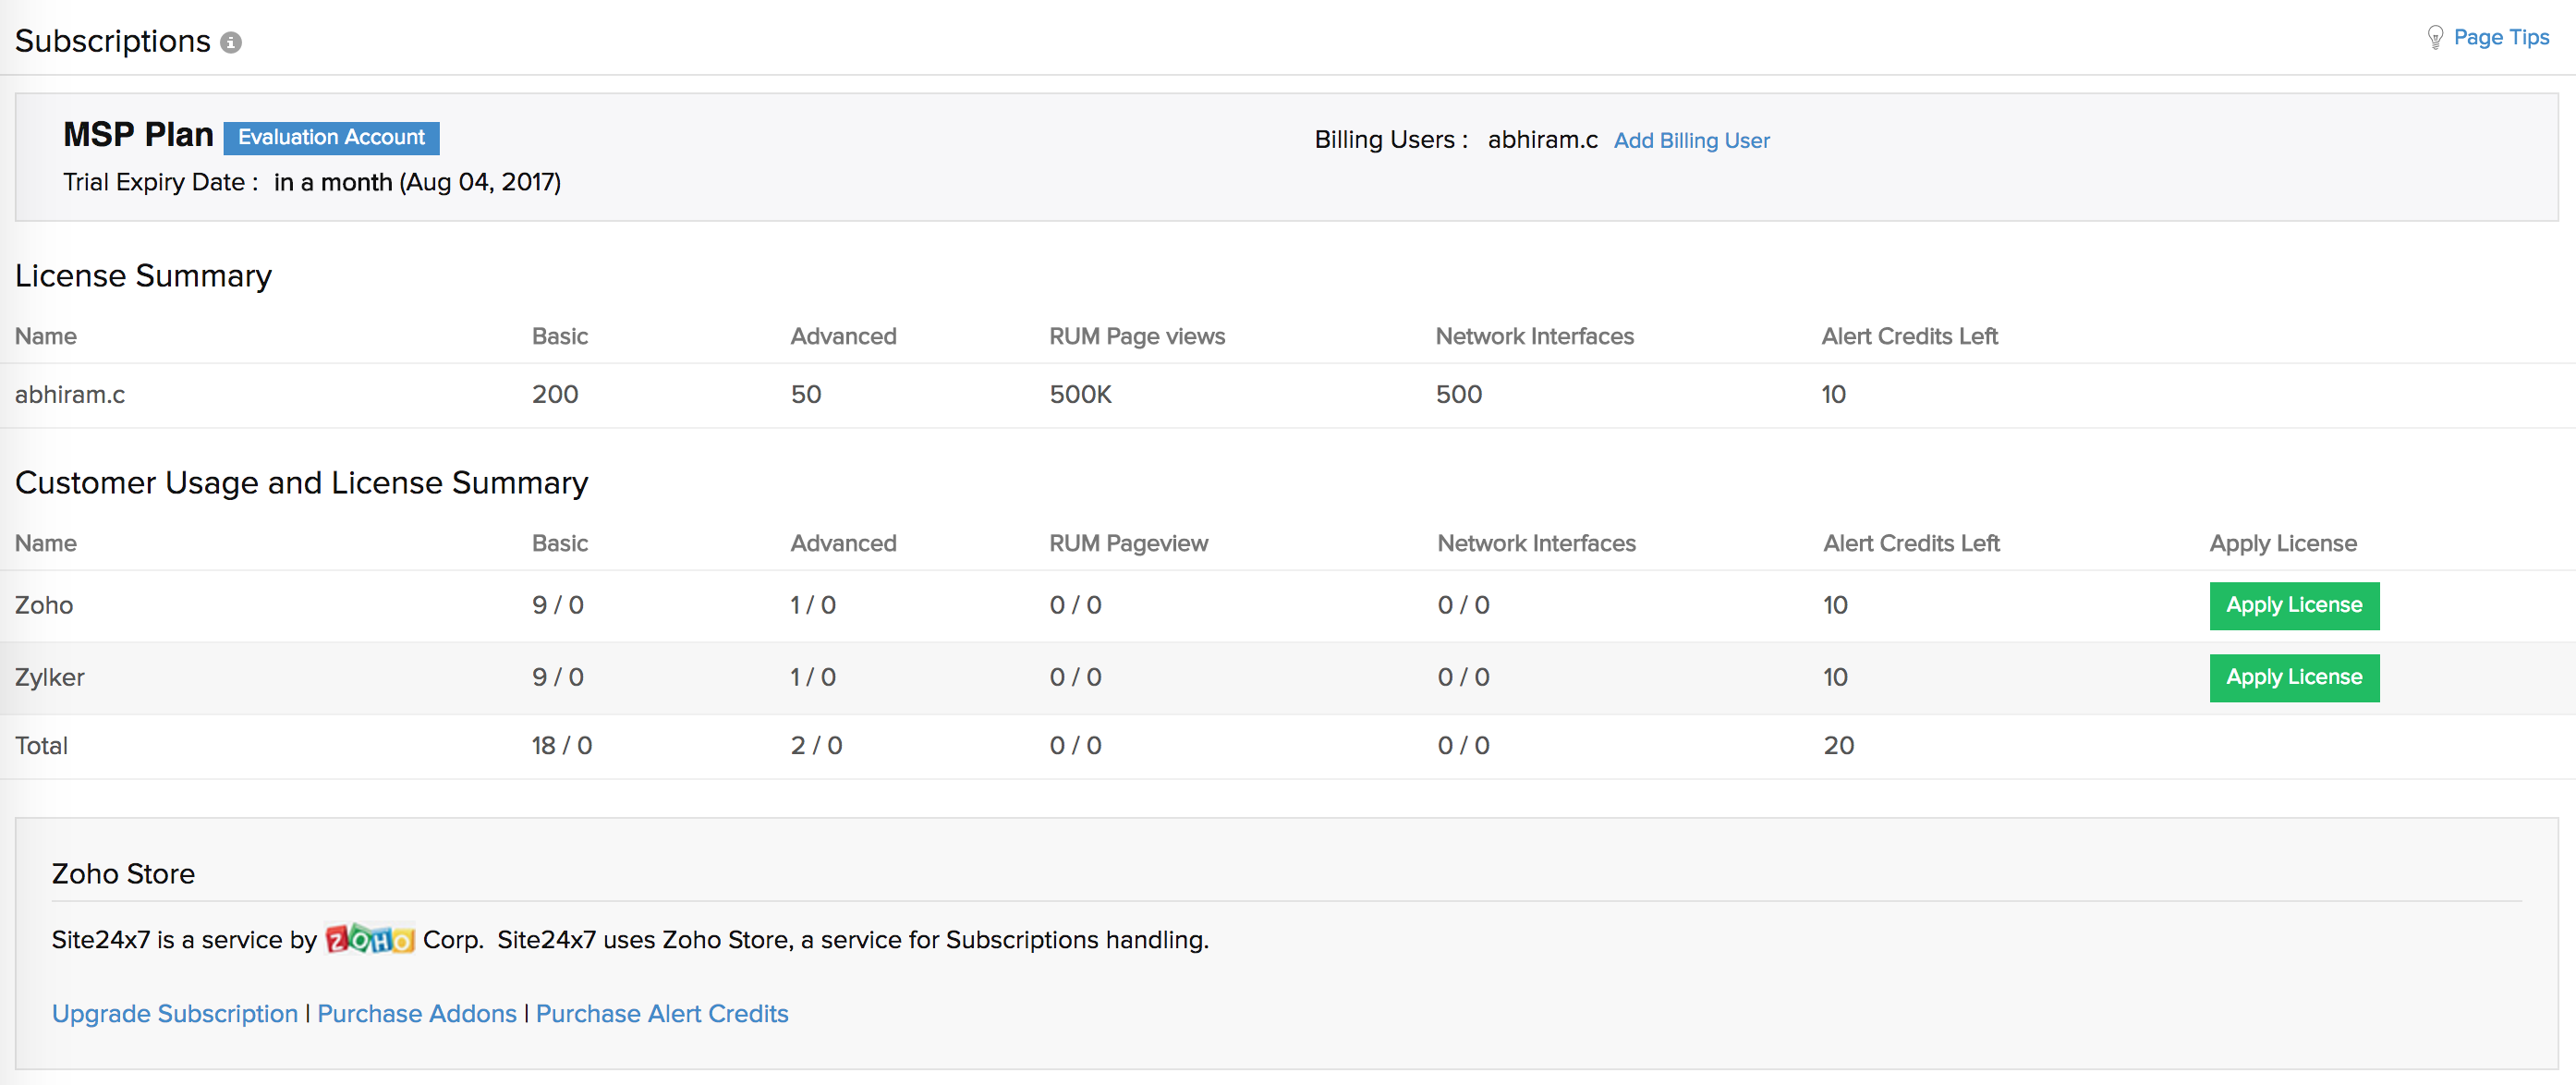Click the 500 Network Interfaces value
Image resolution: width=2576 pixels, height=1085 pixels.
point(1459,394)
